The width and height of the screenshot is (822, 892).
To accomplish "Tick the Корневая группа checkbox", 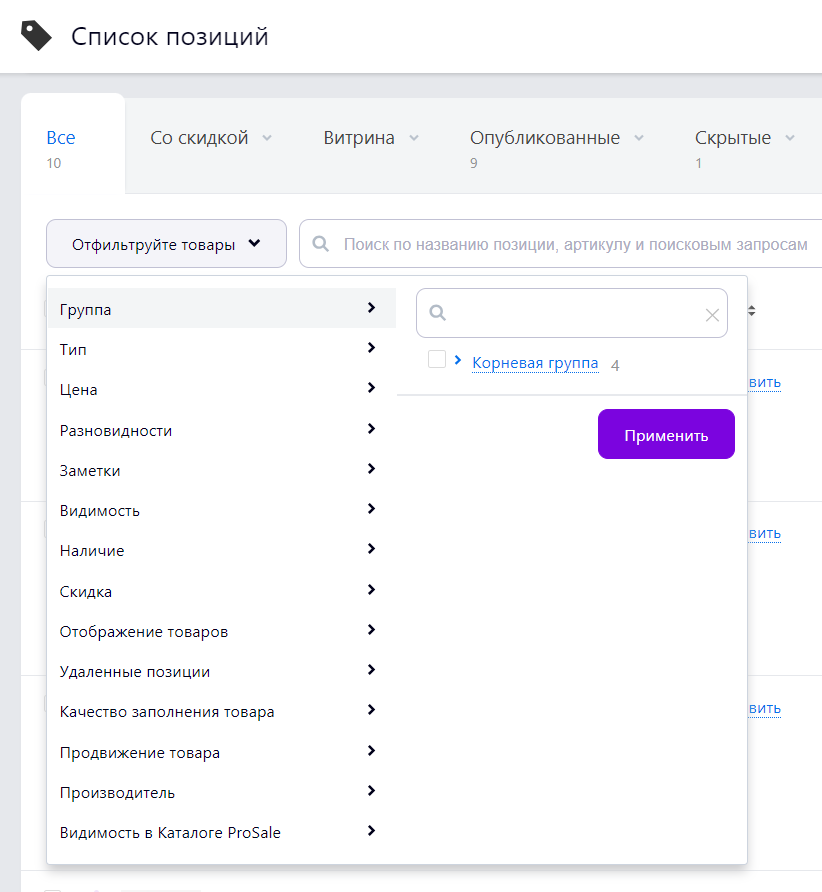I will [x=437, y=360].
